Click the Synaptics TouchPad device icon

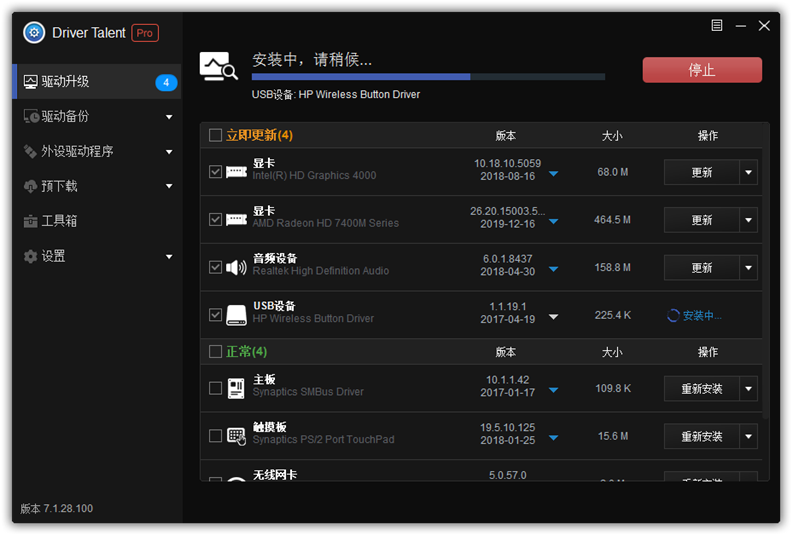coord(236,436)
